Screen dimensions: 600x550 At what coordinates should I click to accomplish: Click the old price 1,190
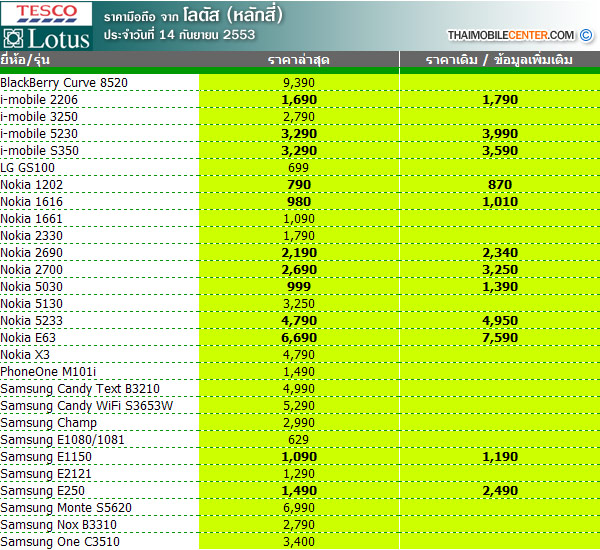point(500,457)
